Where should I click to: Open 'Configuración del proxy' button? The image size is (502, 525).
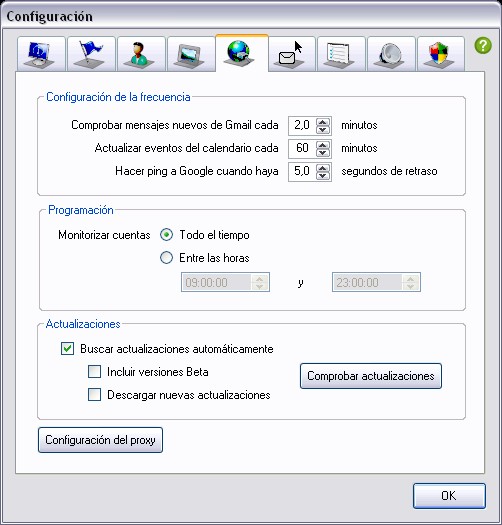click(100, 440)
